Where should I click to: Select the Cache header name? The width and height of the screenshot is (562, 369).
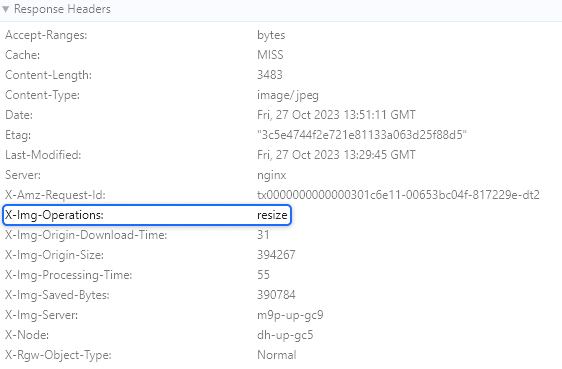point(23,55)
